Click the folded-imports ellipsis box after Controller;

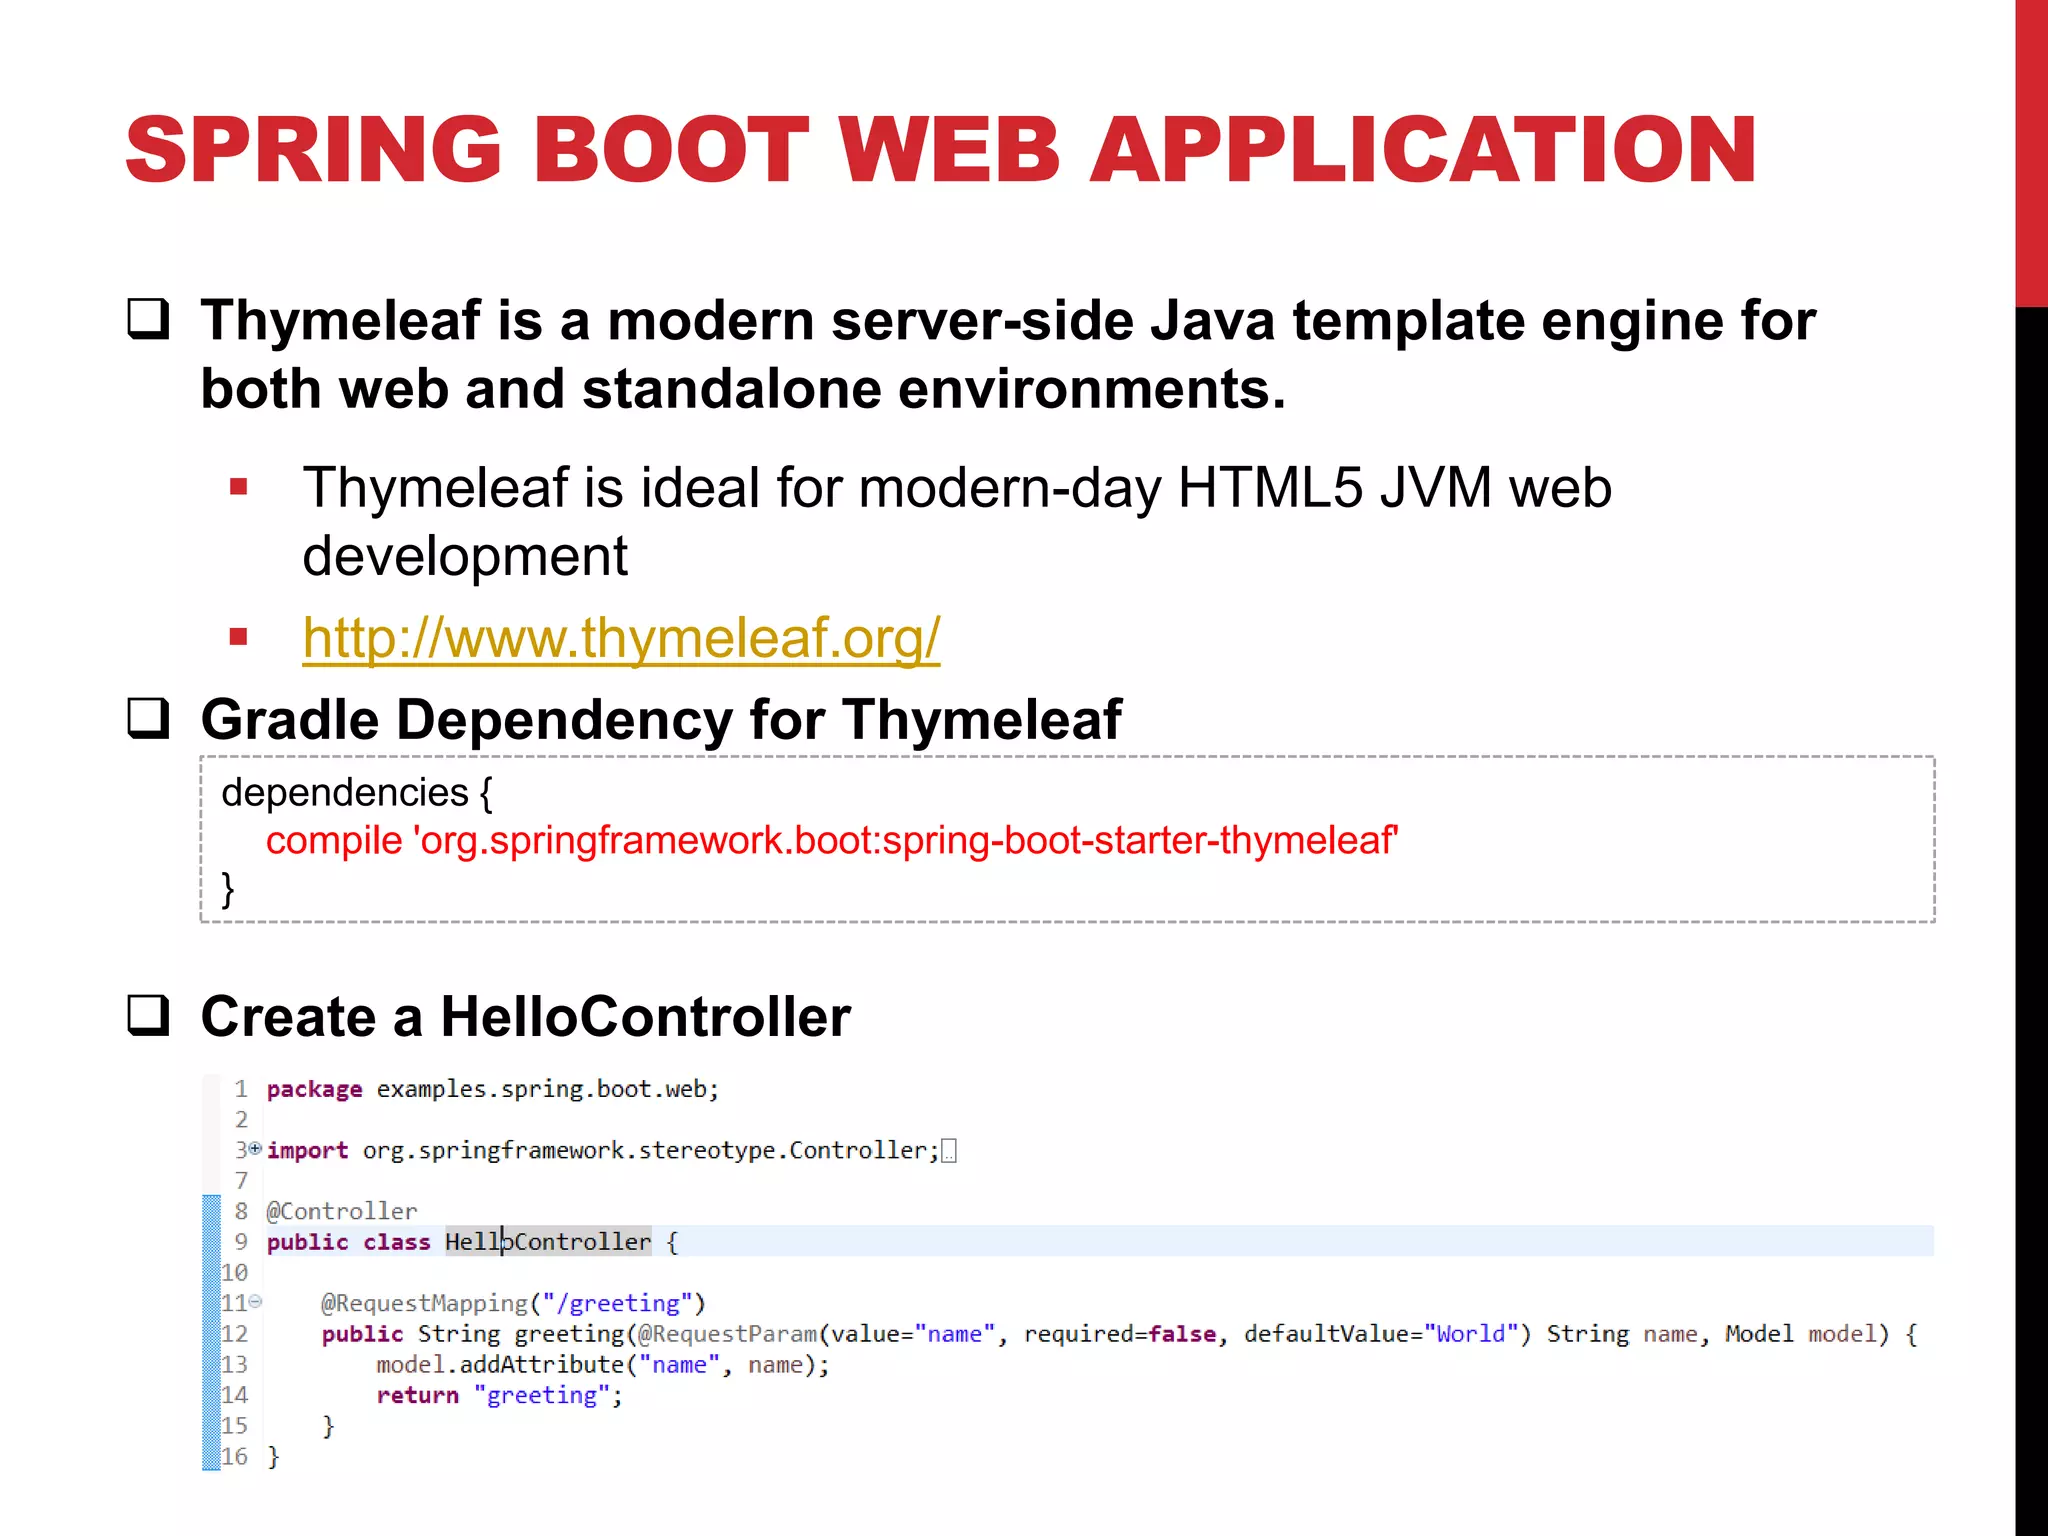[x=949, y=1151]
